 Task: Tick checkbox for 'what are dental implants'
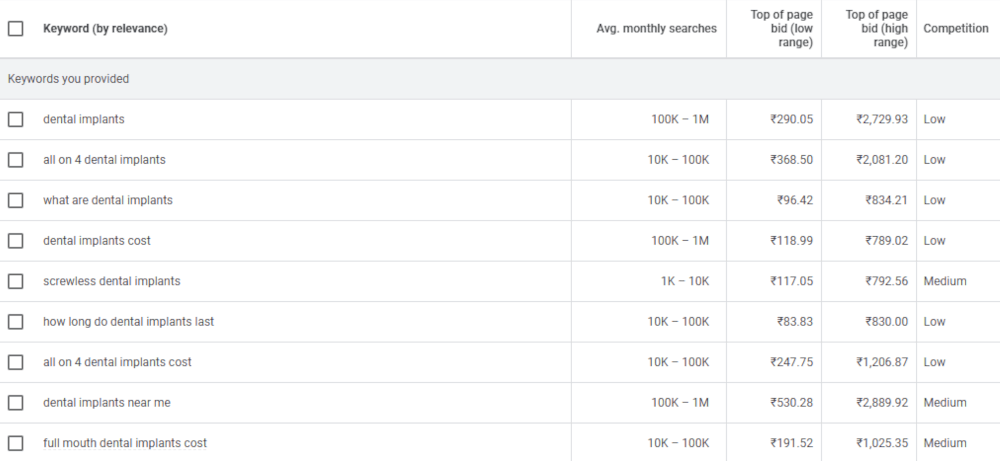pyautogui.click(x=16, y=200)
